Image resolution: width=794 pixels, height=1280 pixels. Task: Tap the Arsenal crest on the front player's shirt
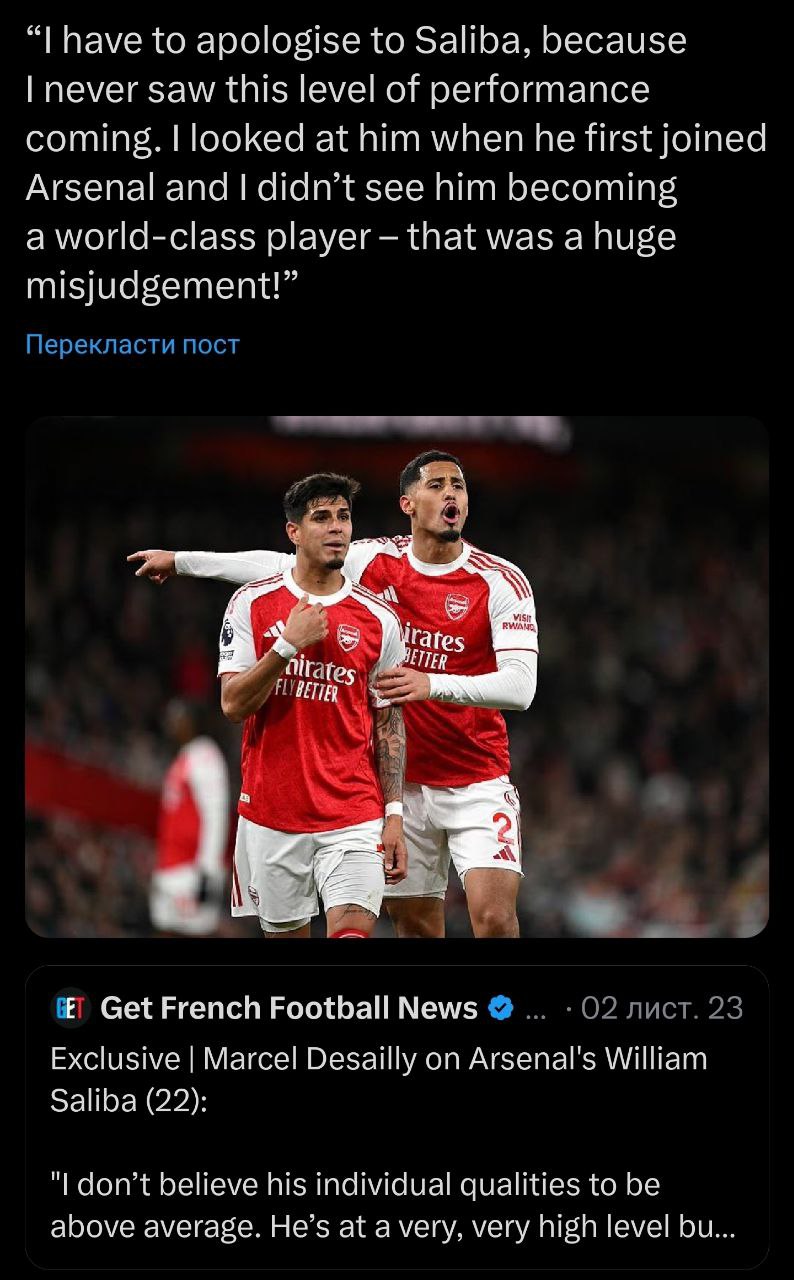point(347,636)
